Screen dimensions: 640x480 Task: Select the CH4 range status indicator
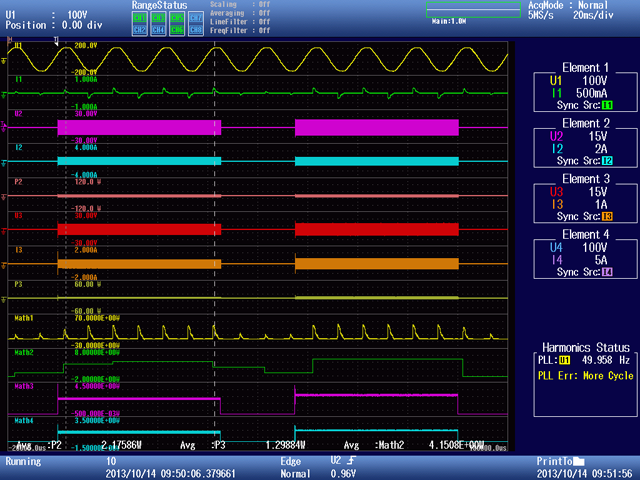pyautogui.click(x=158, y=30)
